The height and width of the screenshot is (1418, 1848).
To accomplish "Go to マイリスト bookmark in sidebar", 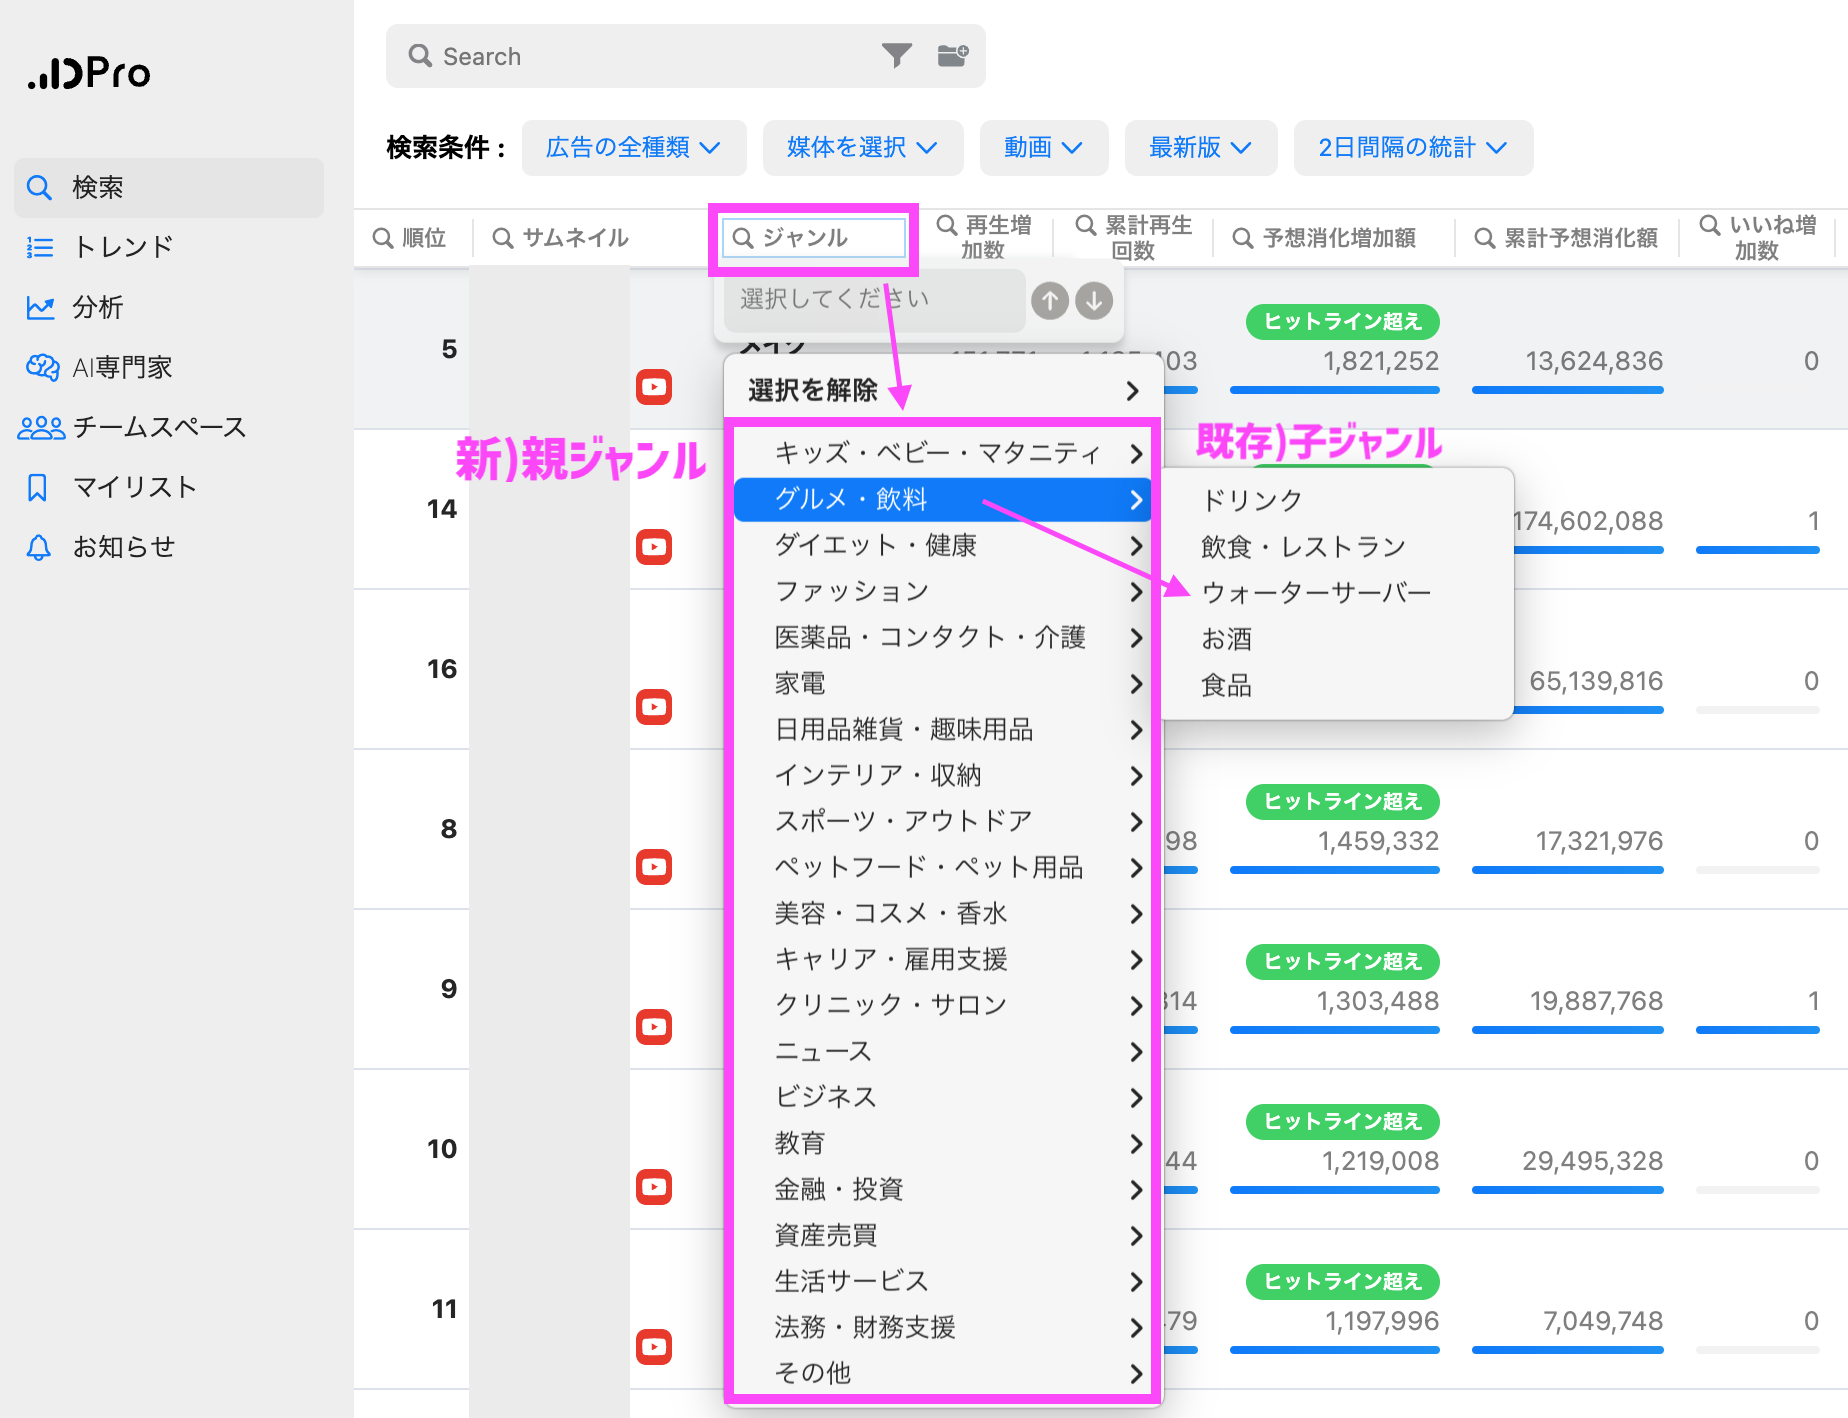I will click(133, 487).
